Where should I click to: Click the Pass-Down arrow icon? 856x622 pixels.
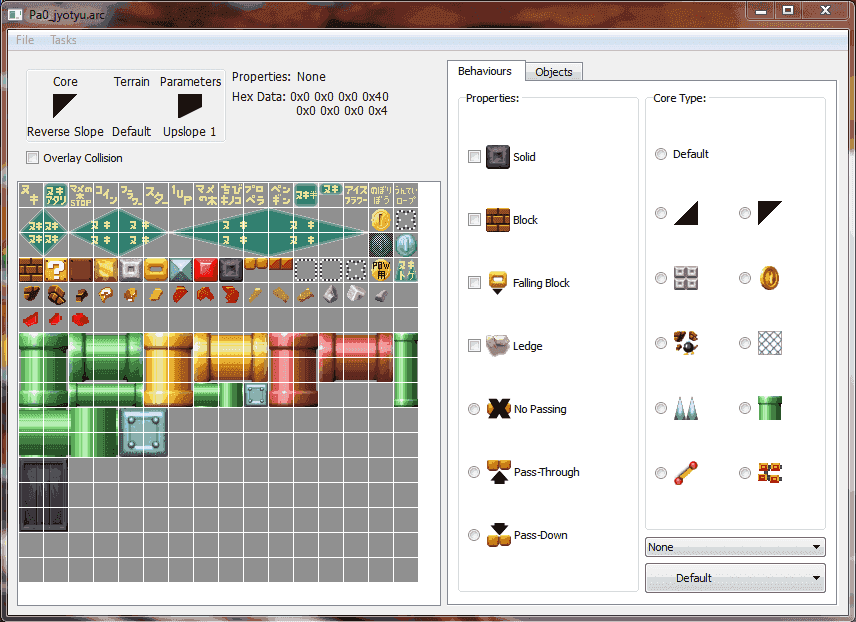(x=498, y=535)
